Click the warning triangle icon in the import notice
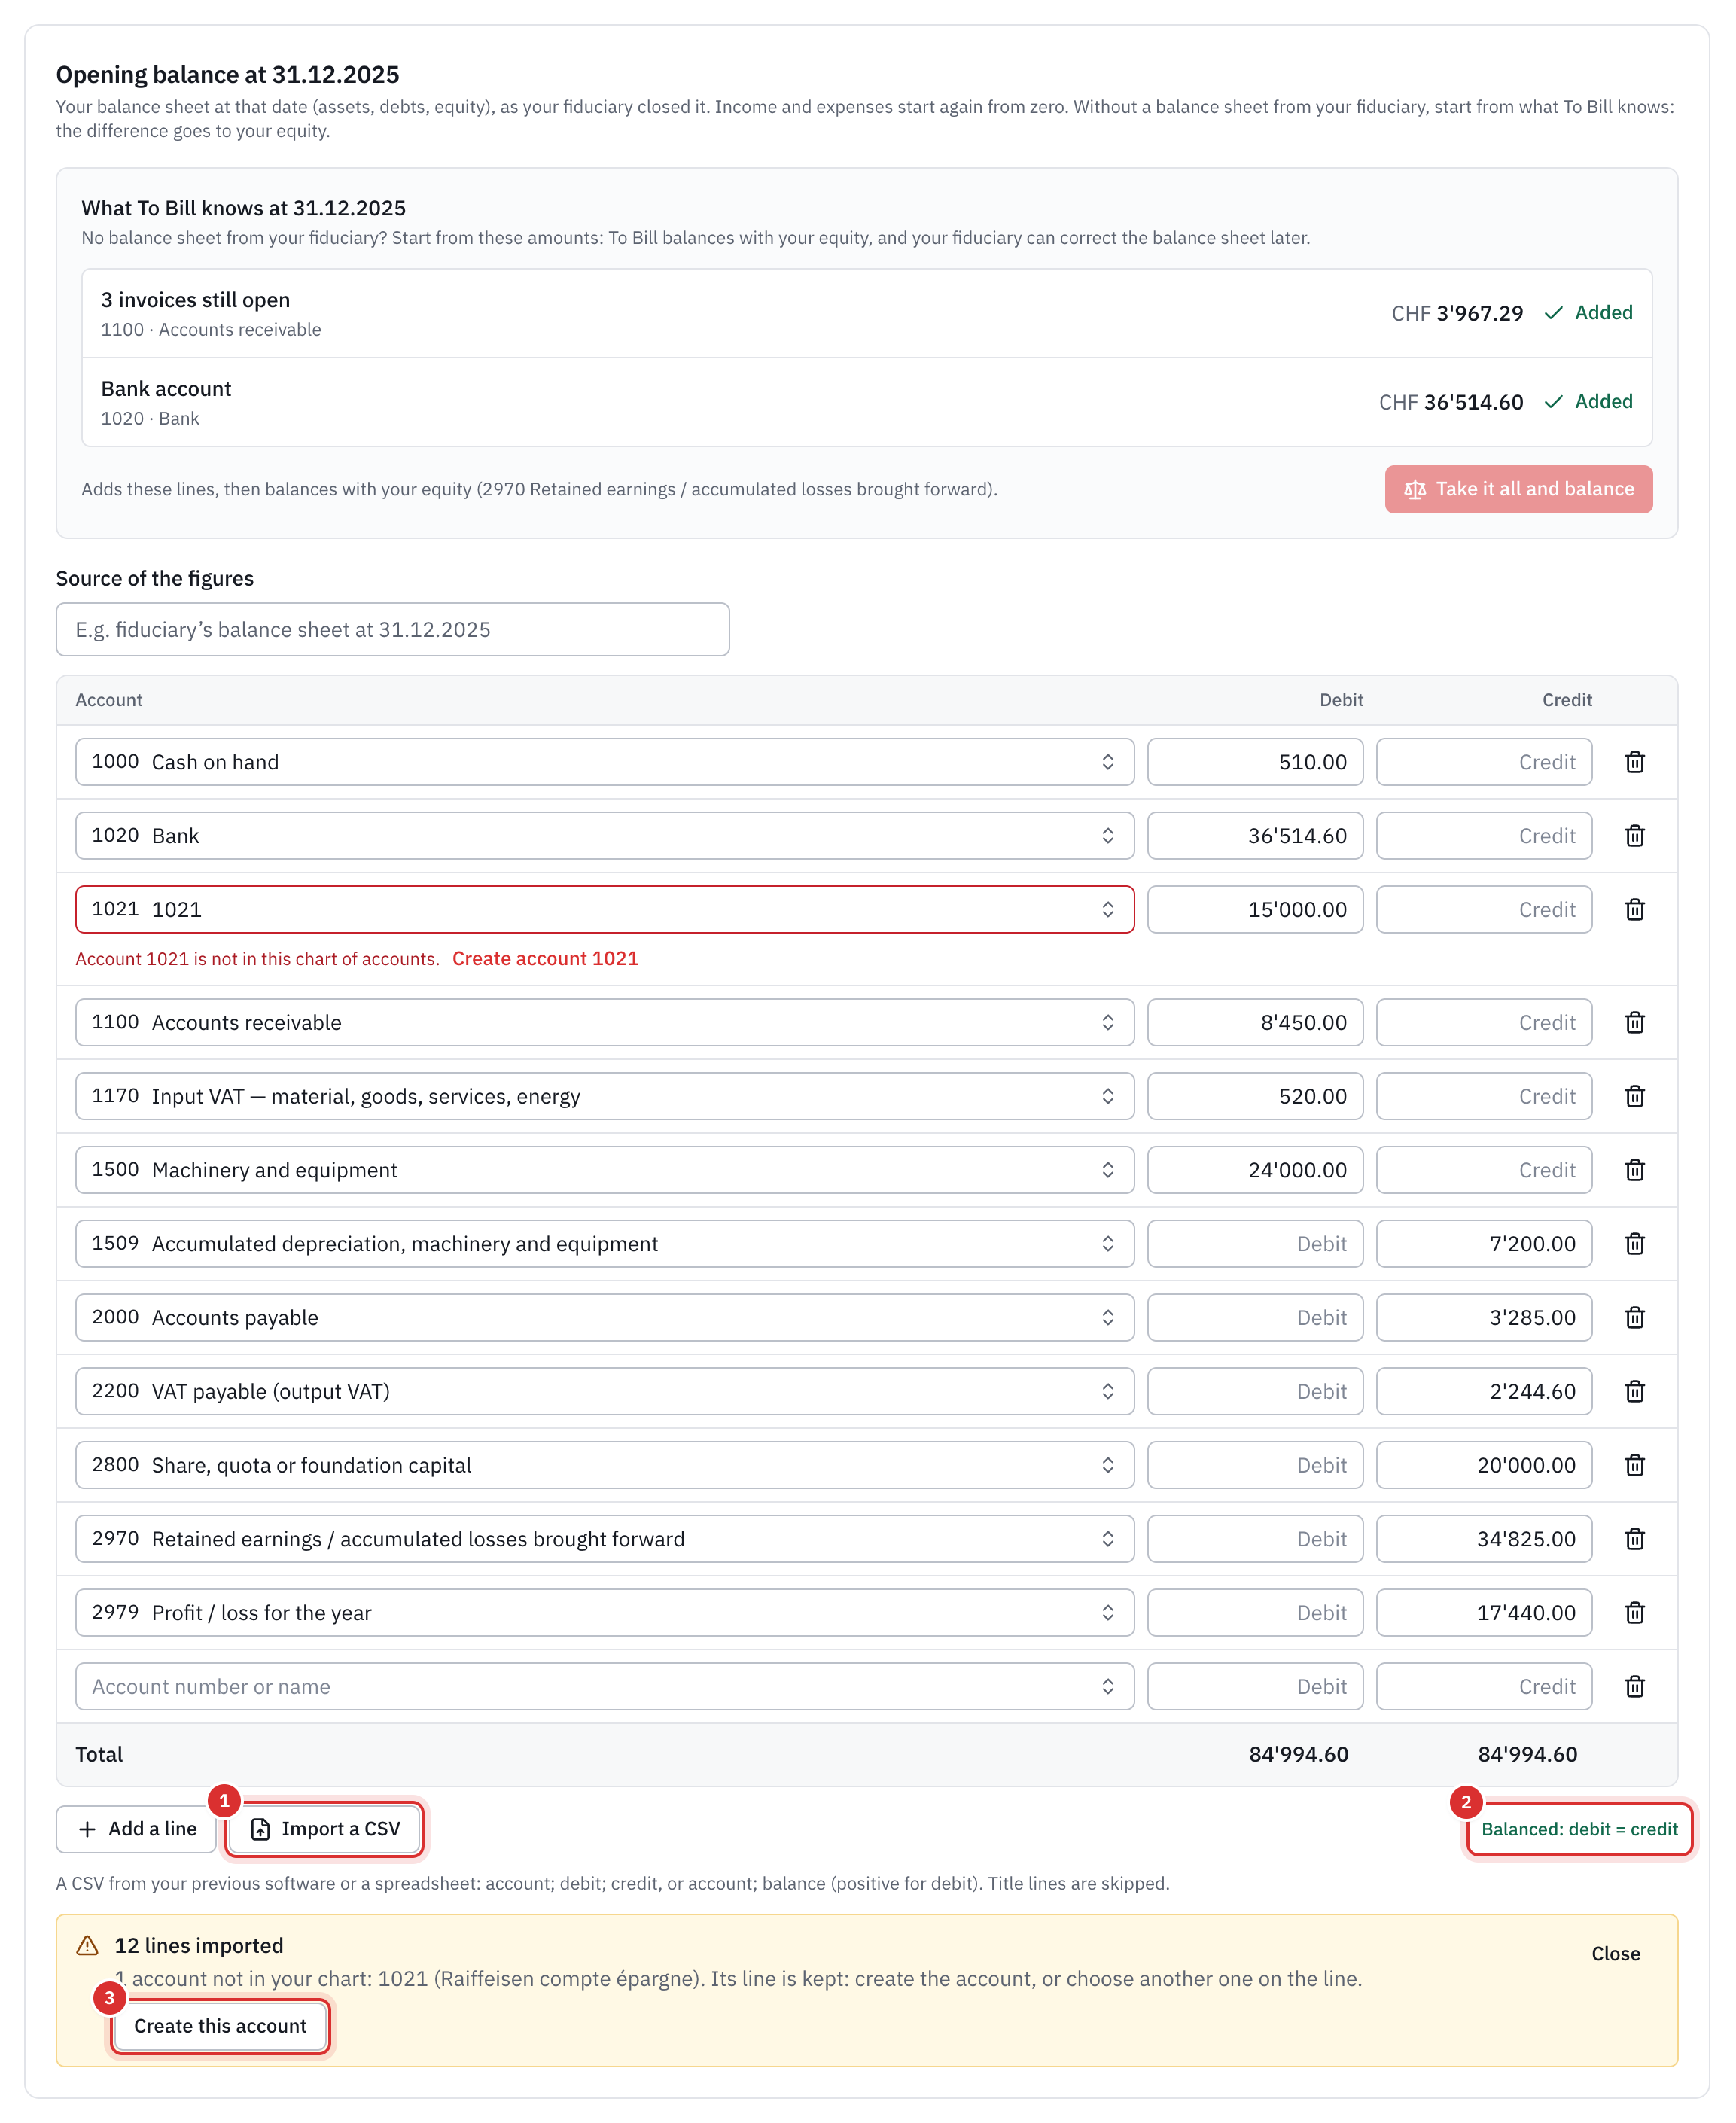This screenshot has width=1736, height=2123. tap(88, 1946)
